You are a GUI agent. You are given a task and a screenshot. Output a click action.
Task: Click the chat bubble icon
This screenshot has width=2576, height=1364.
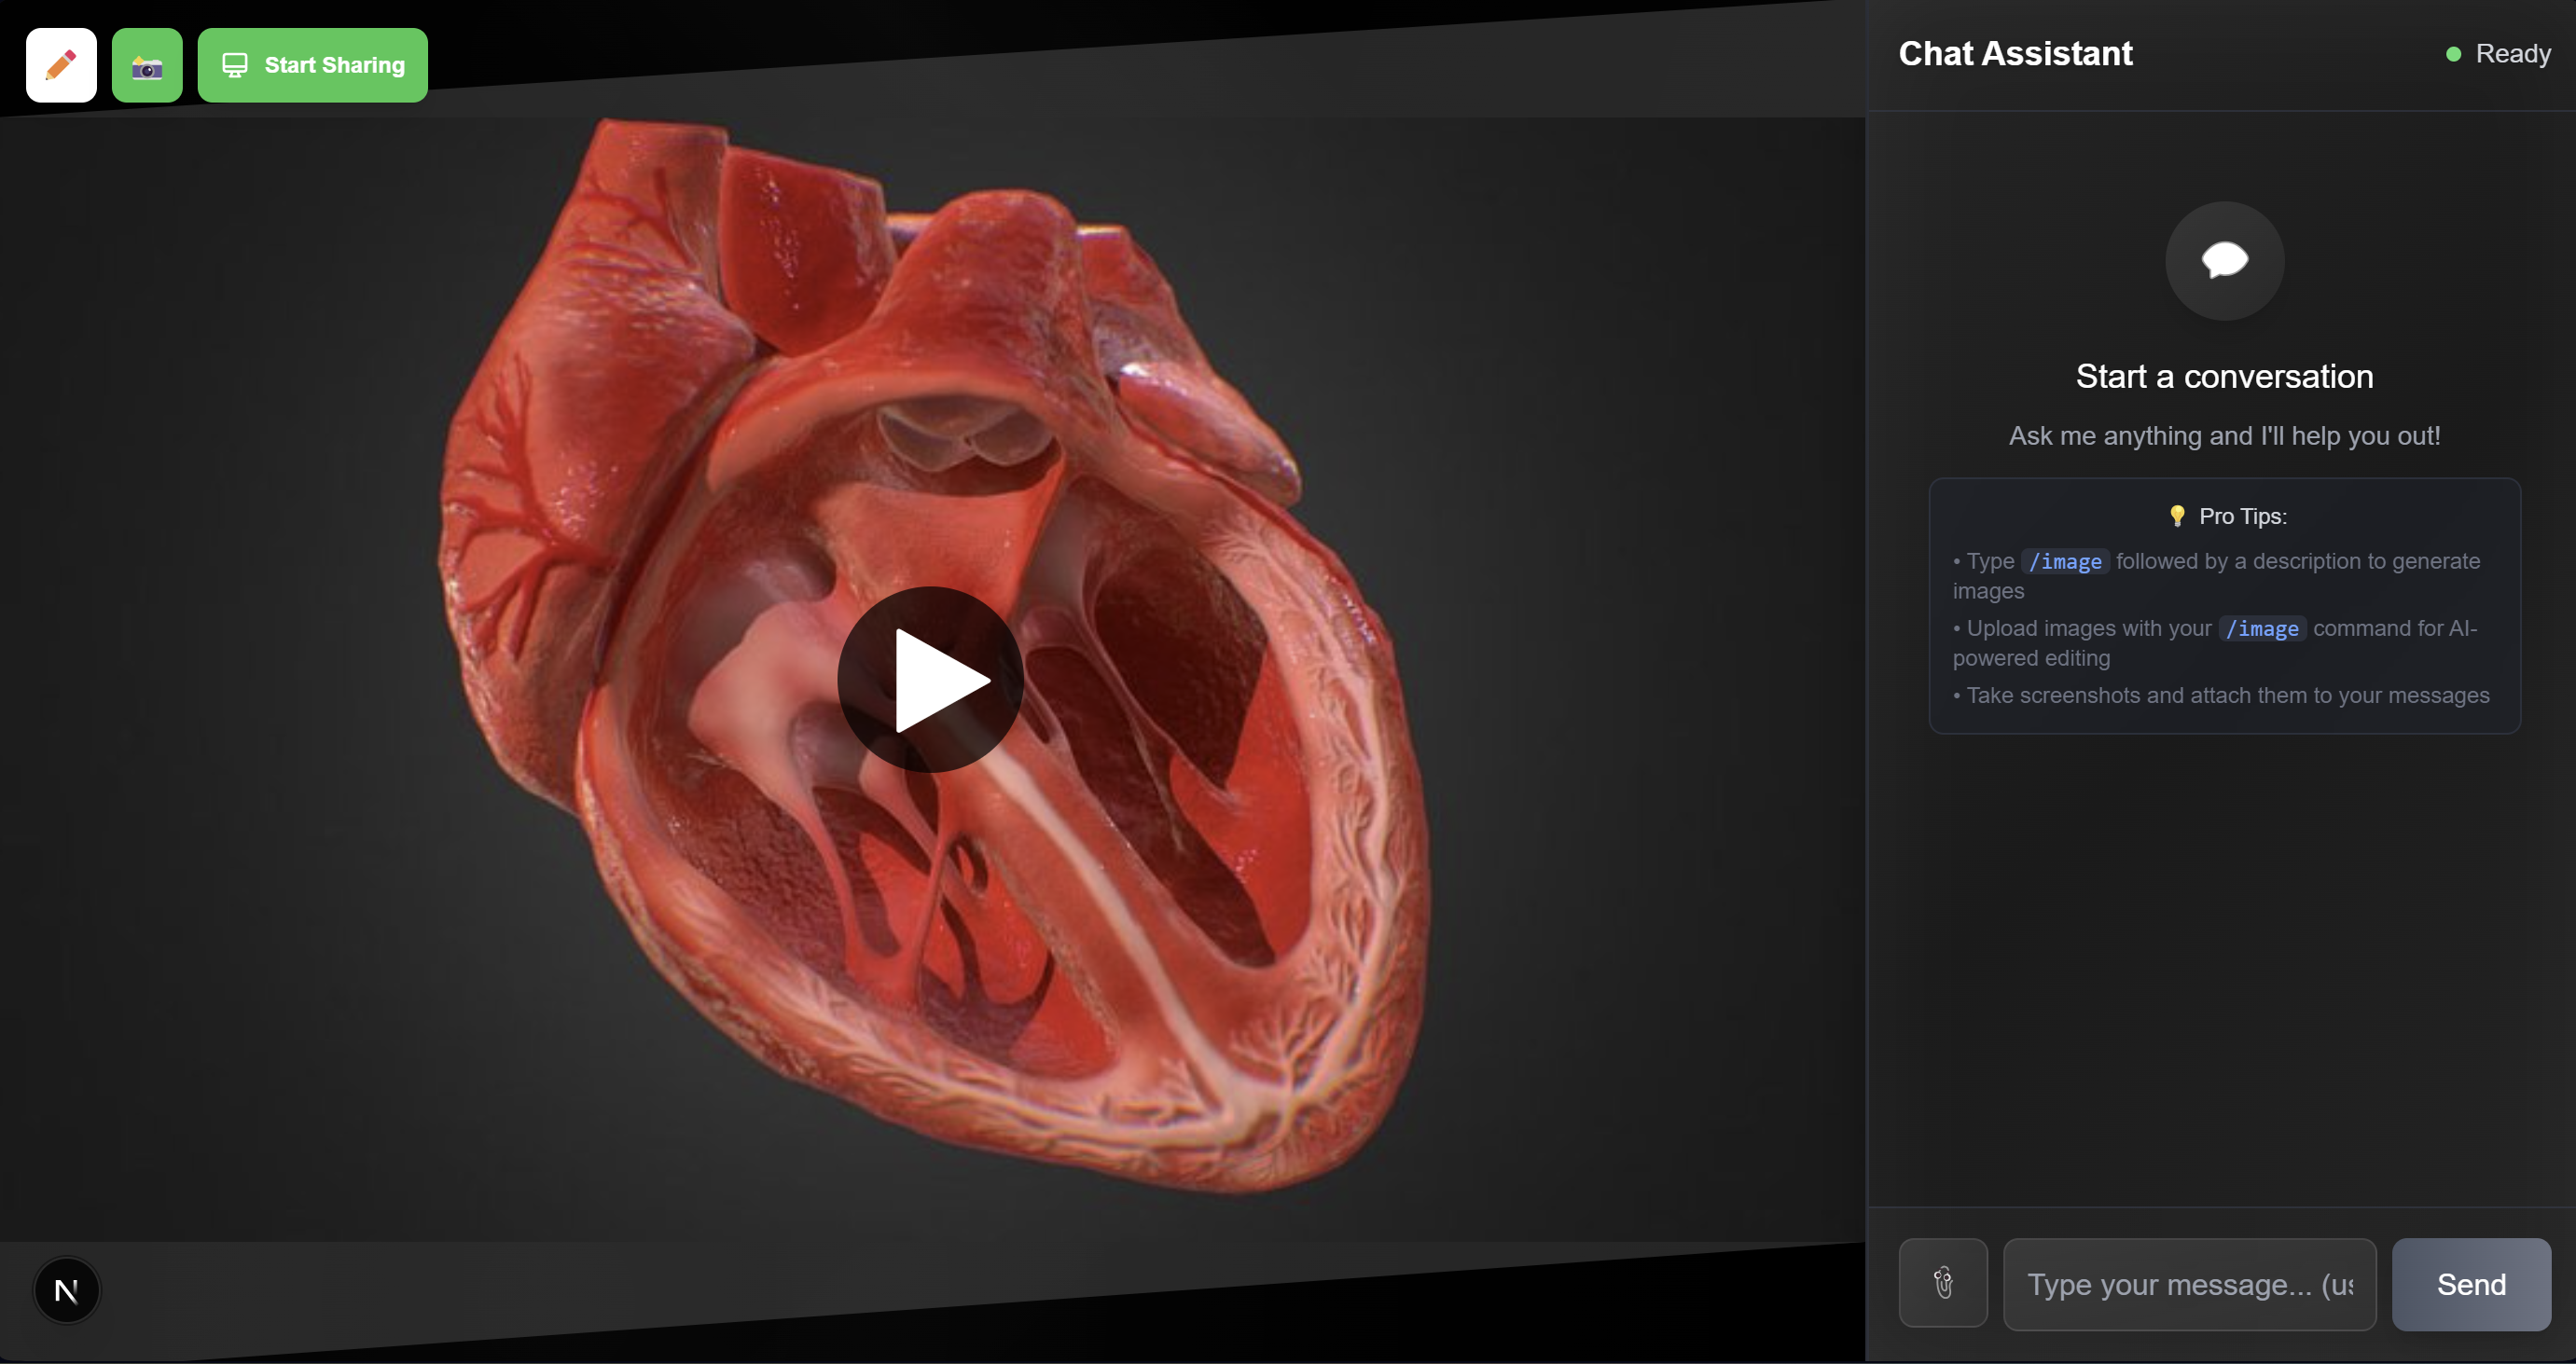[x=2224, y=260]
